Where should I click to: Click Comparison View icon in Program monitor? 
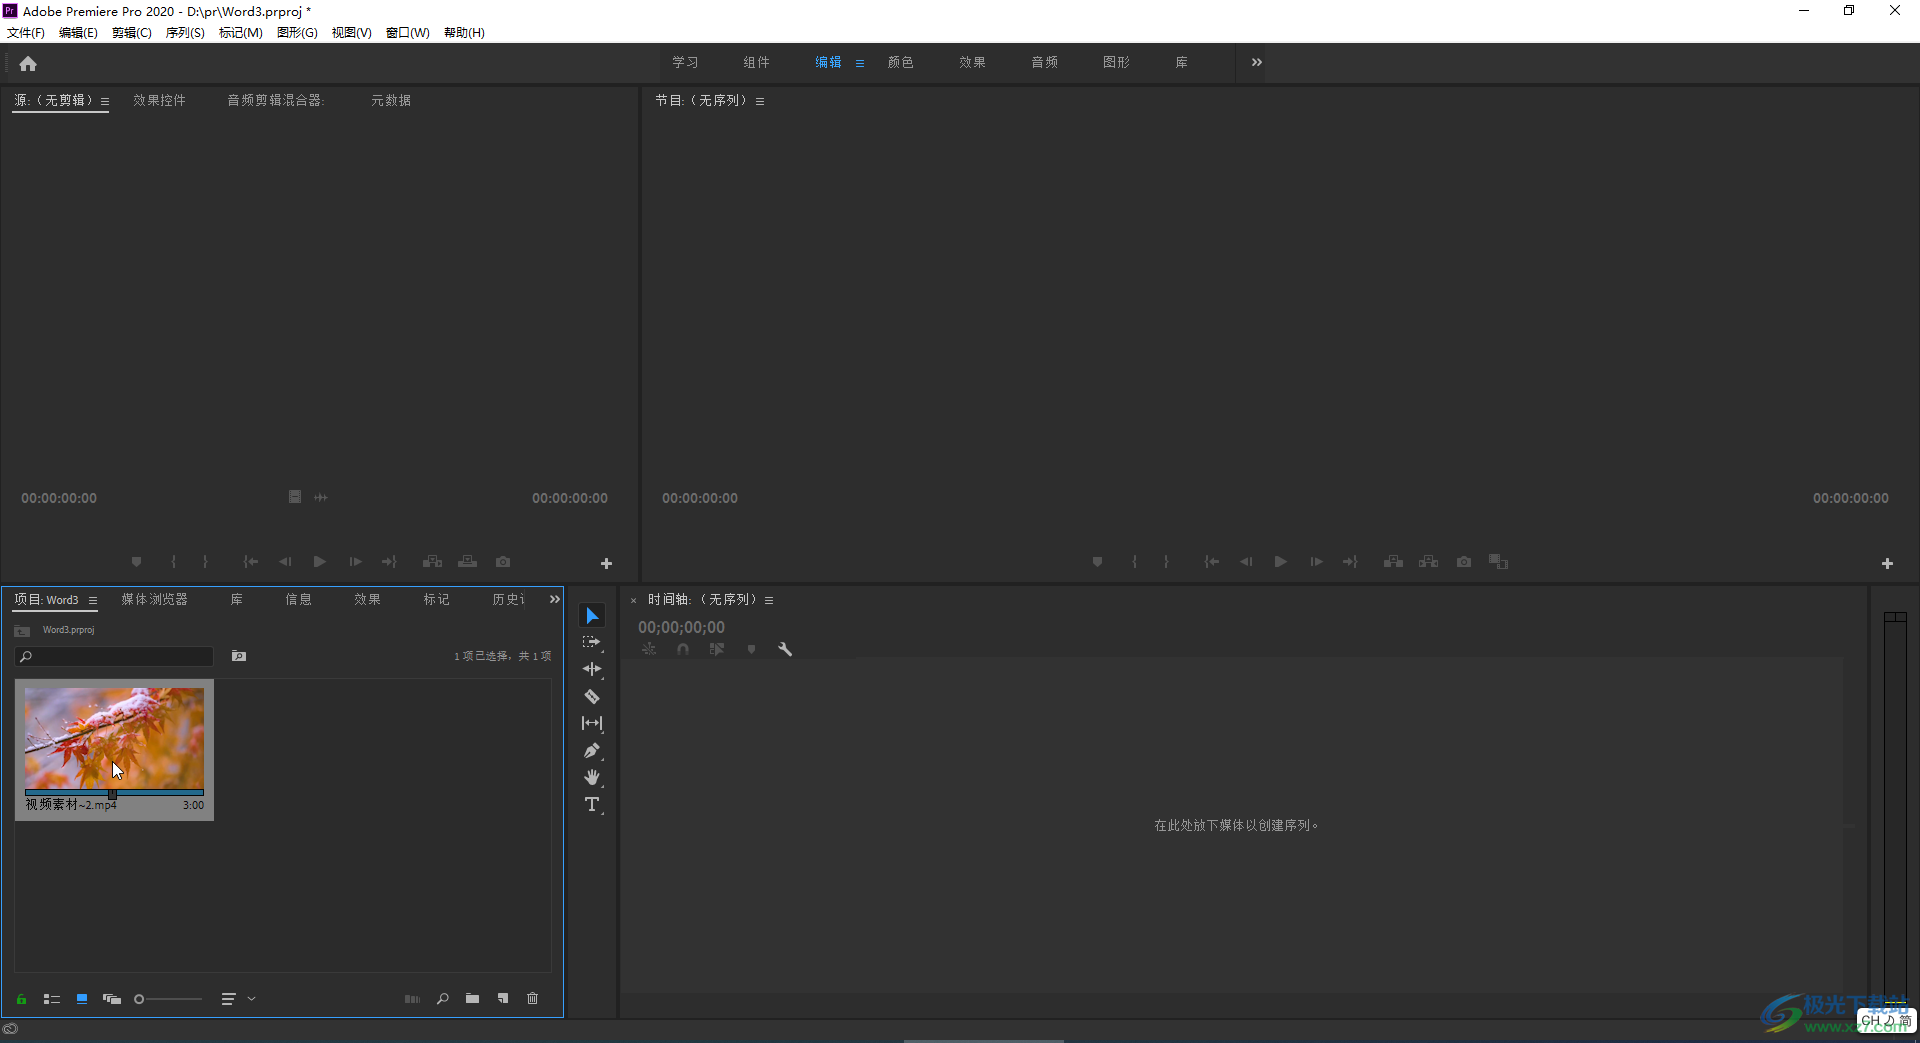(1498, 562)
